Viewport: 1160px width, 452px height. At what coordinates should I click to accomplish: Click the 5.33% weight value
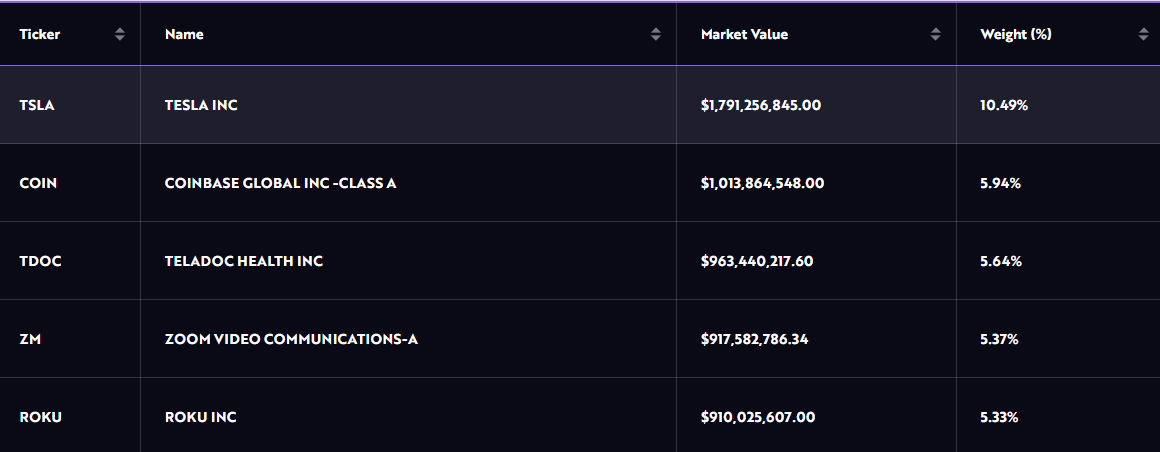point(999,417)
